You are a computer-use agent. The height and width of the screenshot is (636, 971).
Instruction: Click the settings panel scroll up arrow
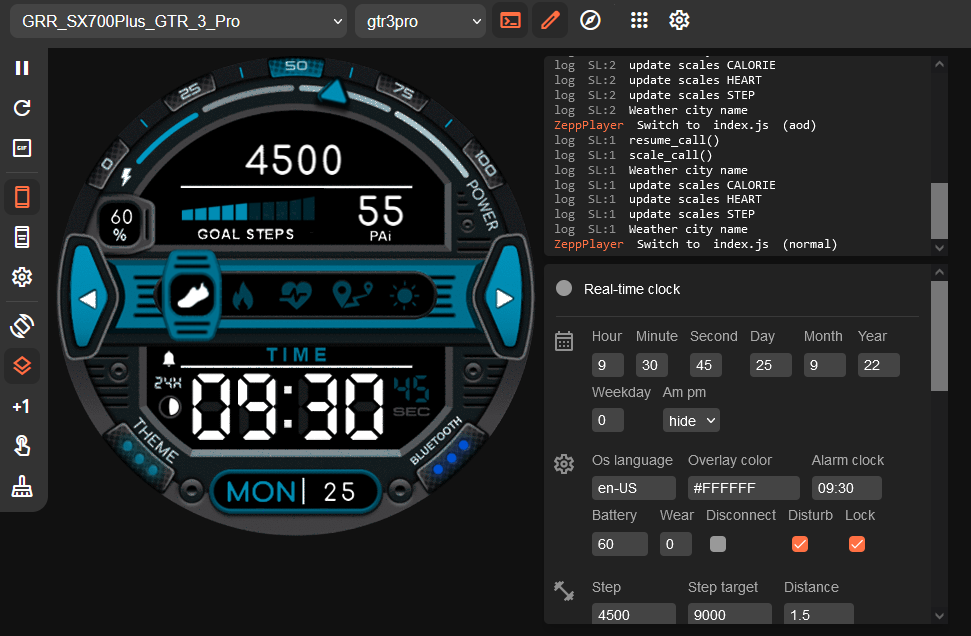coord(939,272)
